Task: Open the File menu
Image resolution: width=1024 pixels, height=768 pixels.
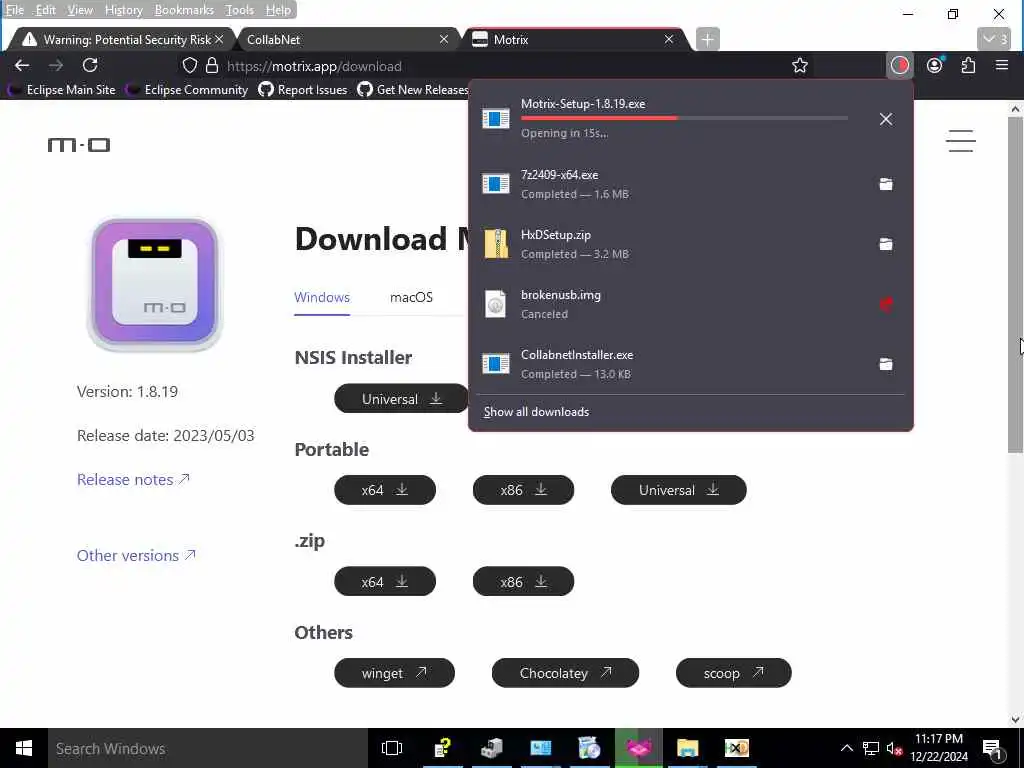Action: (x=14, y=10)
